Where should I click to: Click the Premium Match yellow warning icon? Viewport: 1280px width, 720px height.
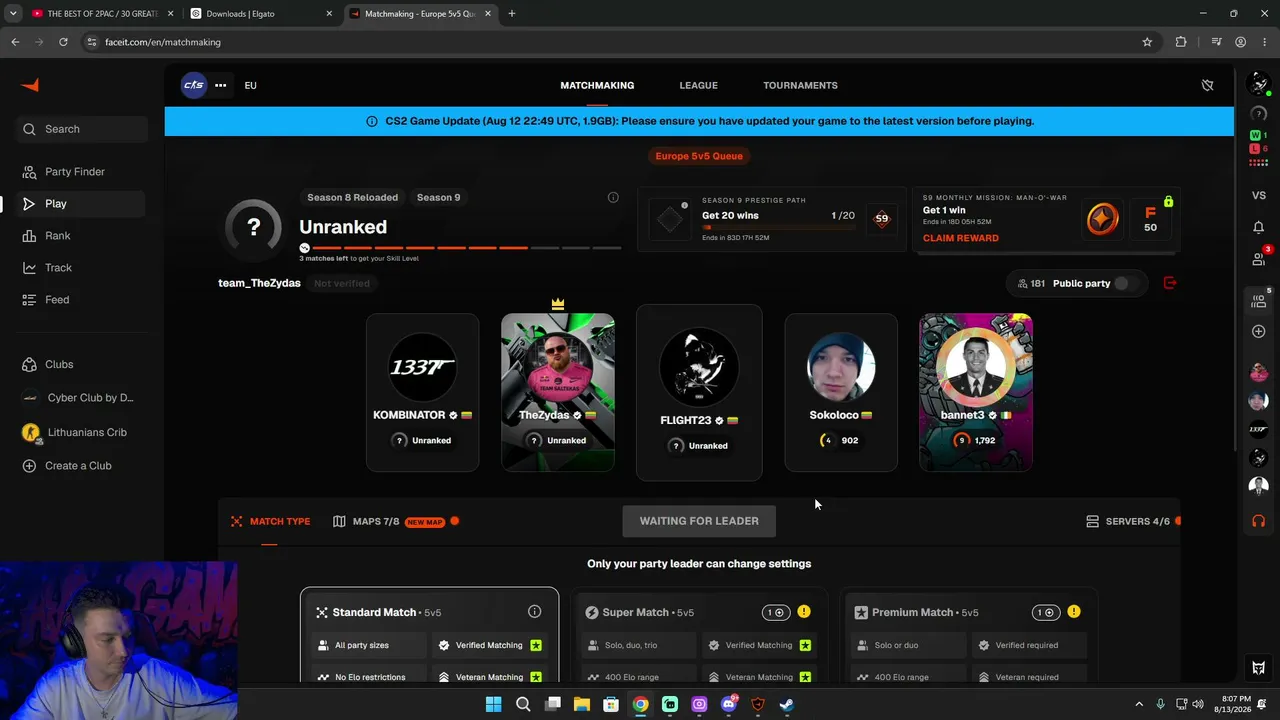click(x=1074, y=612)
